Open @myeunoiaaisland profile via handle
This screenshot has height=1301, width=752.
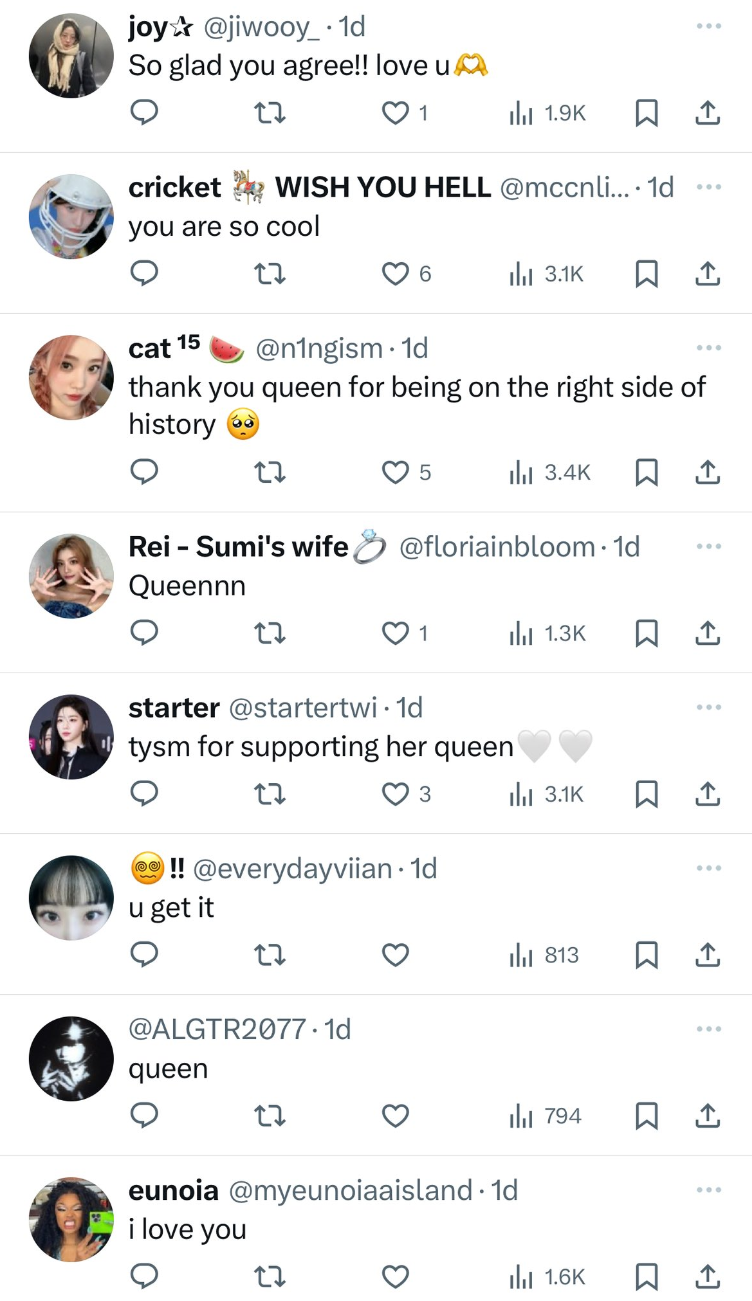[350, 1190]
